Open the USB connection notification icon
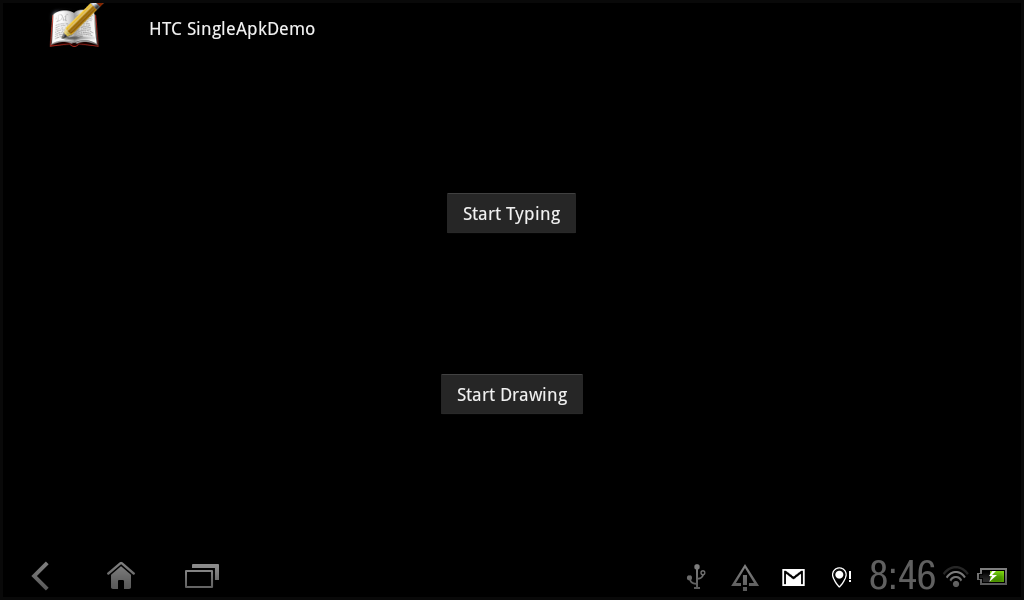This screenshot has width=1024, height=600. pyautogui.click(x=696, y=576)
